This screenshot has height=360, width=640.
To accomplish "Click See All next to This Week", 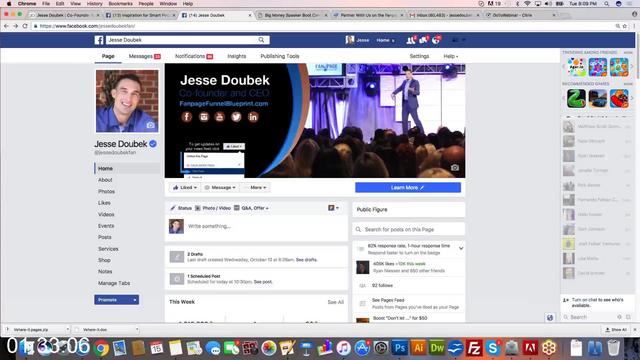I will pyautogui.click(x=336, y=302).
